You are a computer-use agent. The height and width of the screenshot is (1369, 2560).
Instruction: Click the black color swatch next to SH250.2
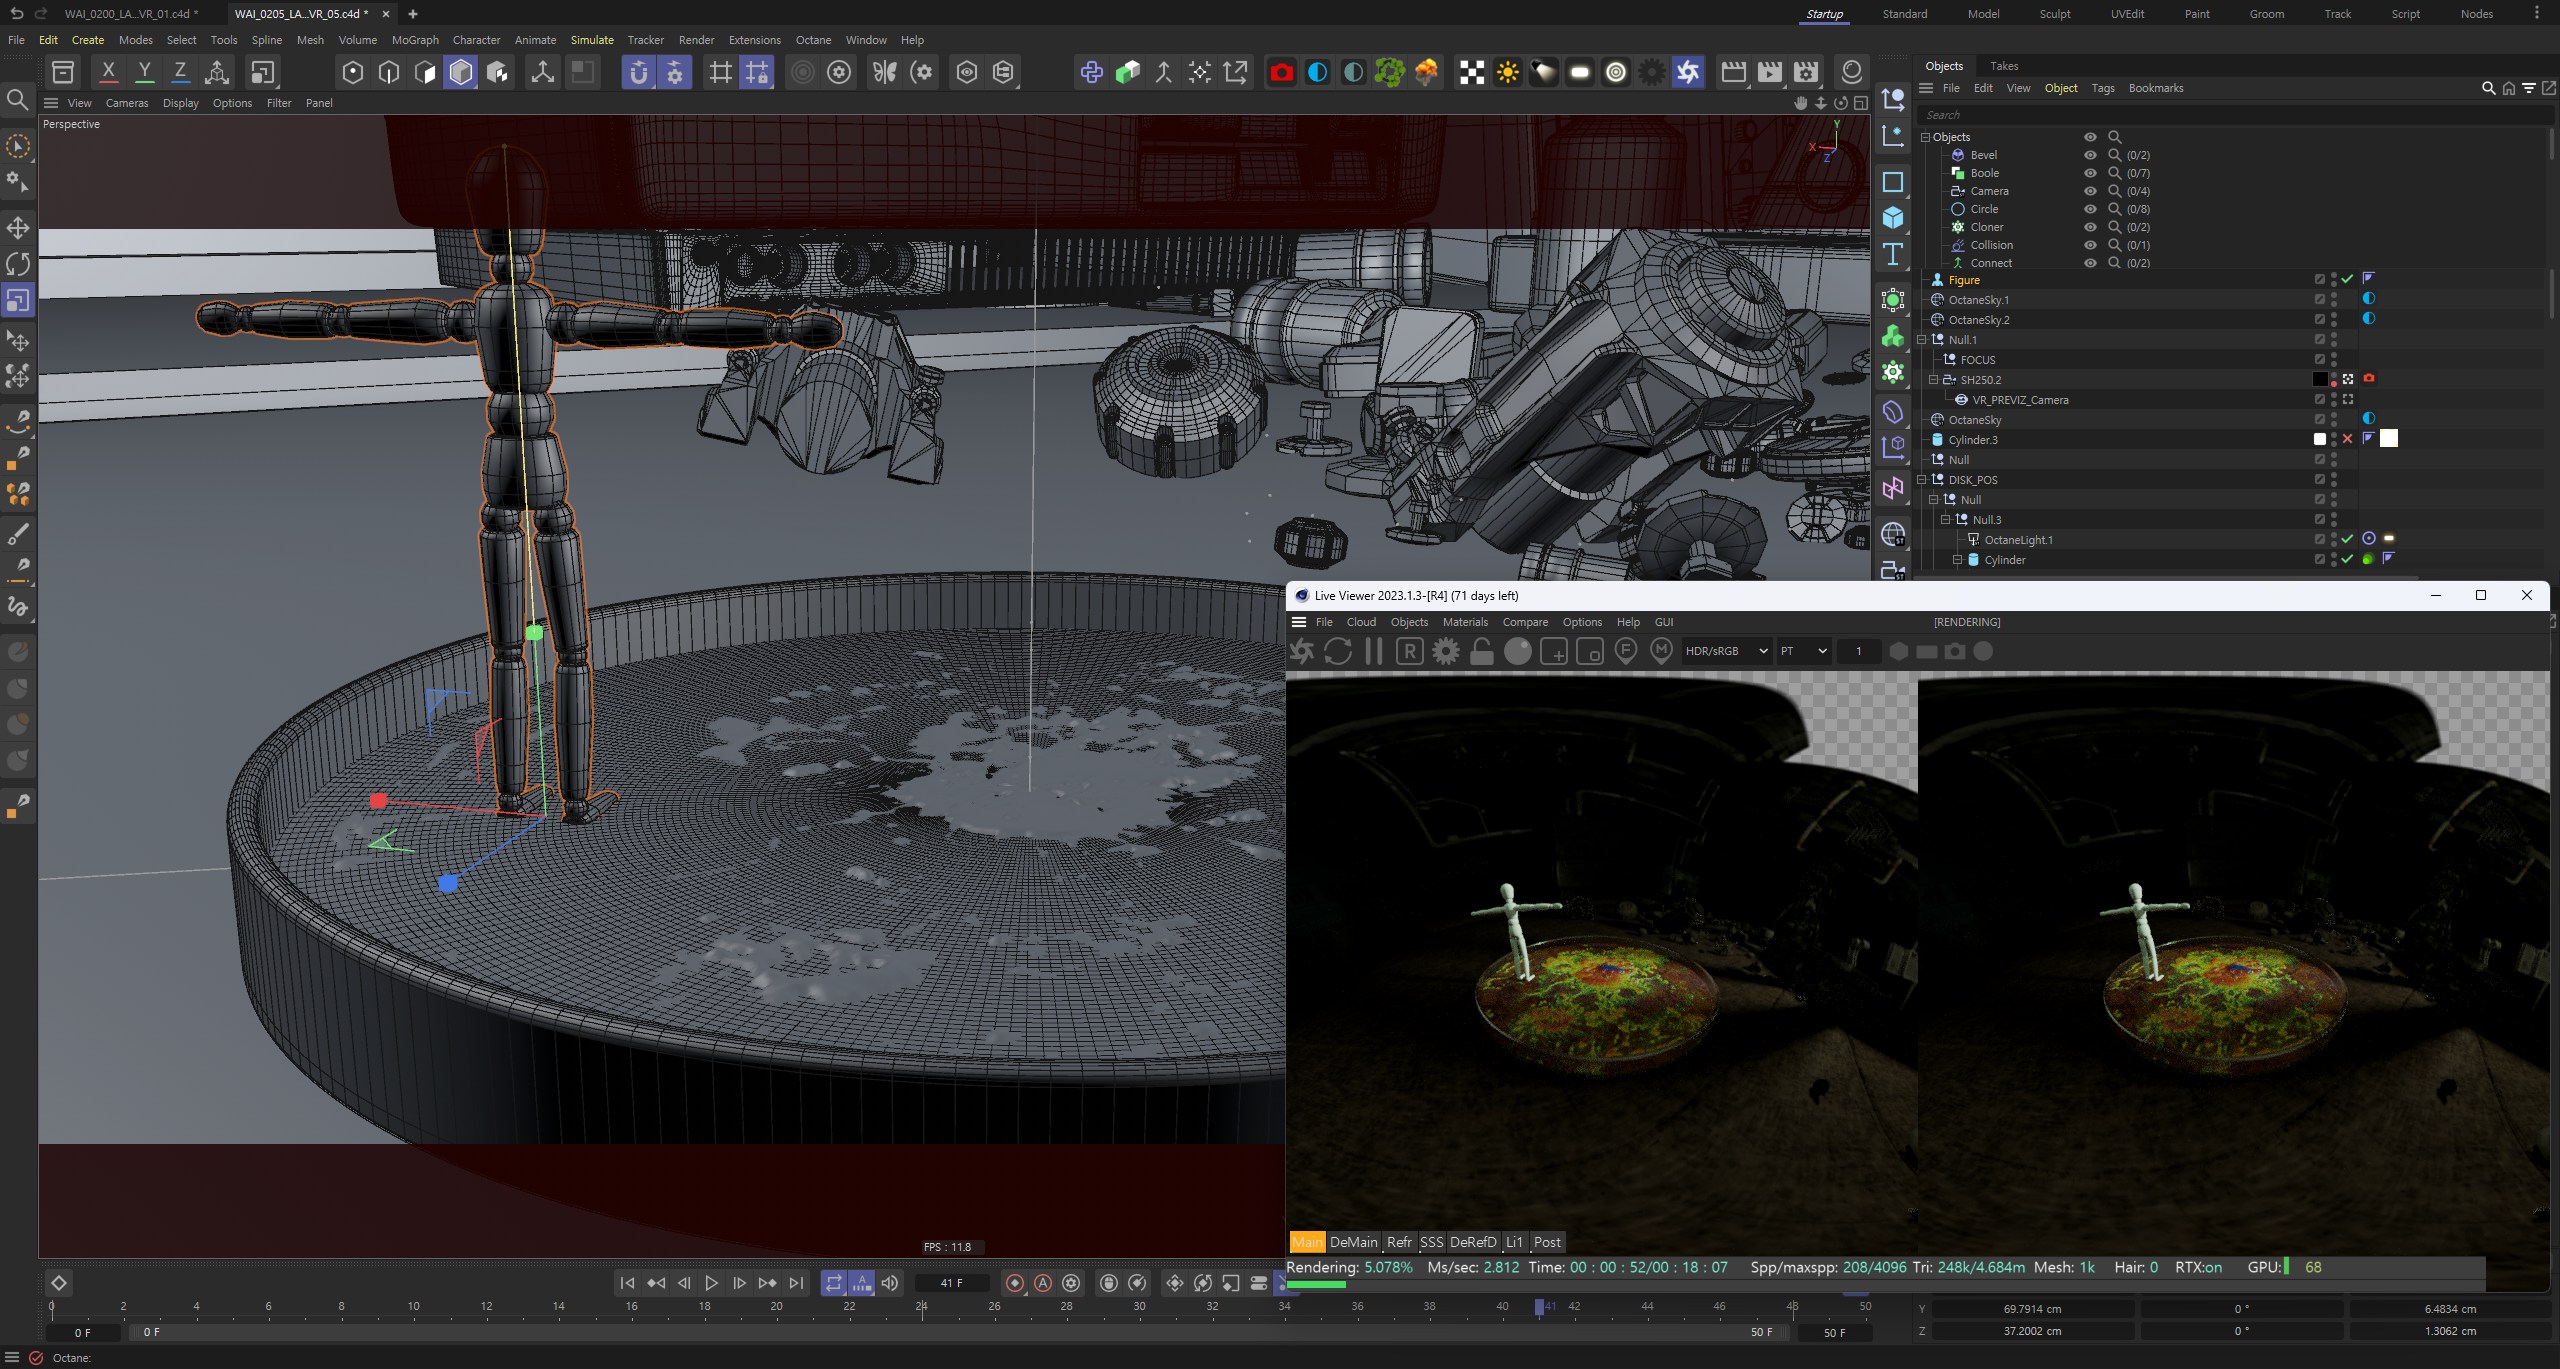[2319, 380]
